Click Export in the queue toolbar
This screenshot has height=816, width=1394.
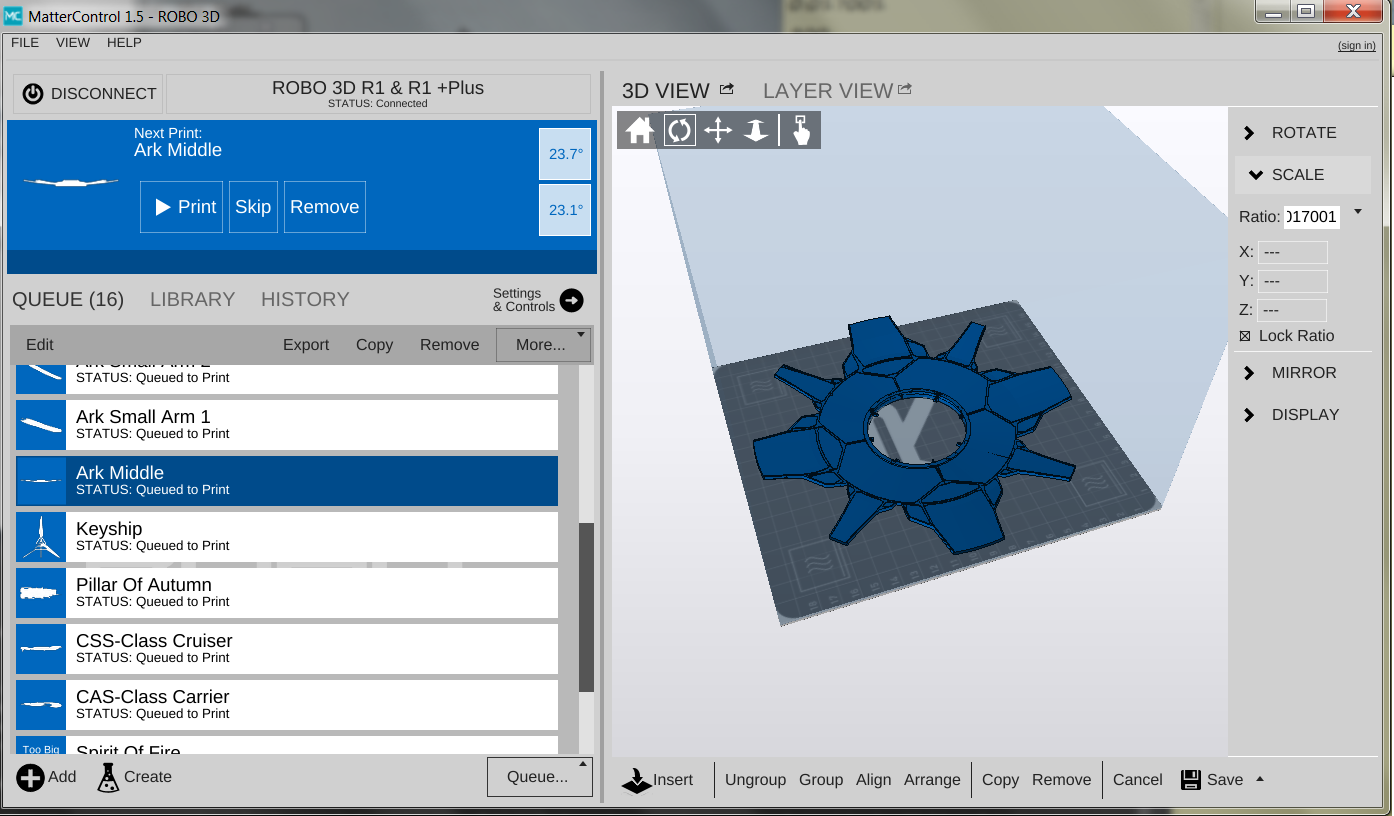(x=306, y=345)
